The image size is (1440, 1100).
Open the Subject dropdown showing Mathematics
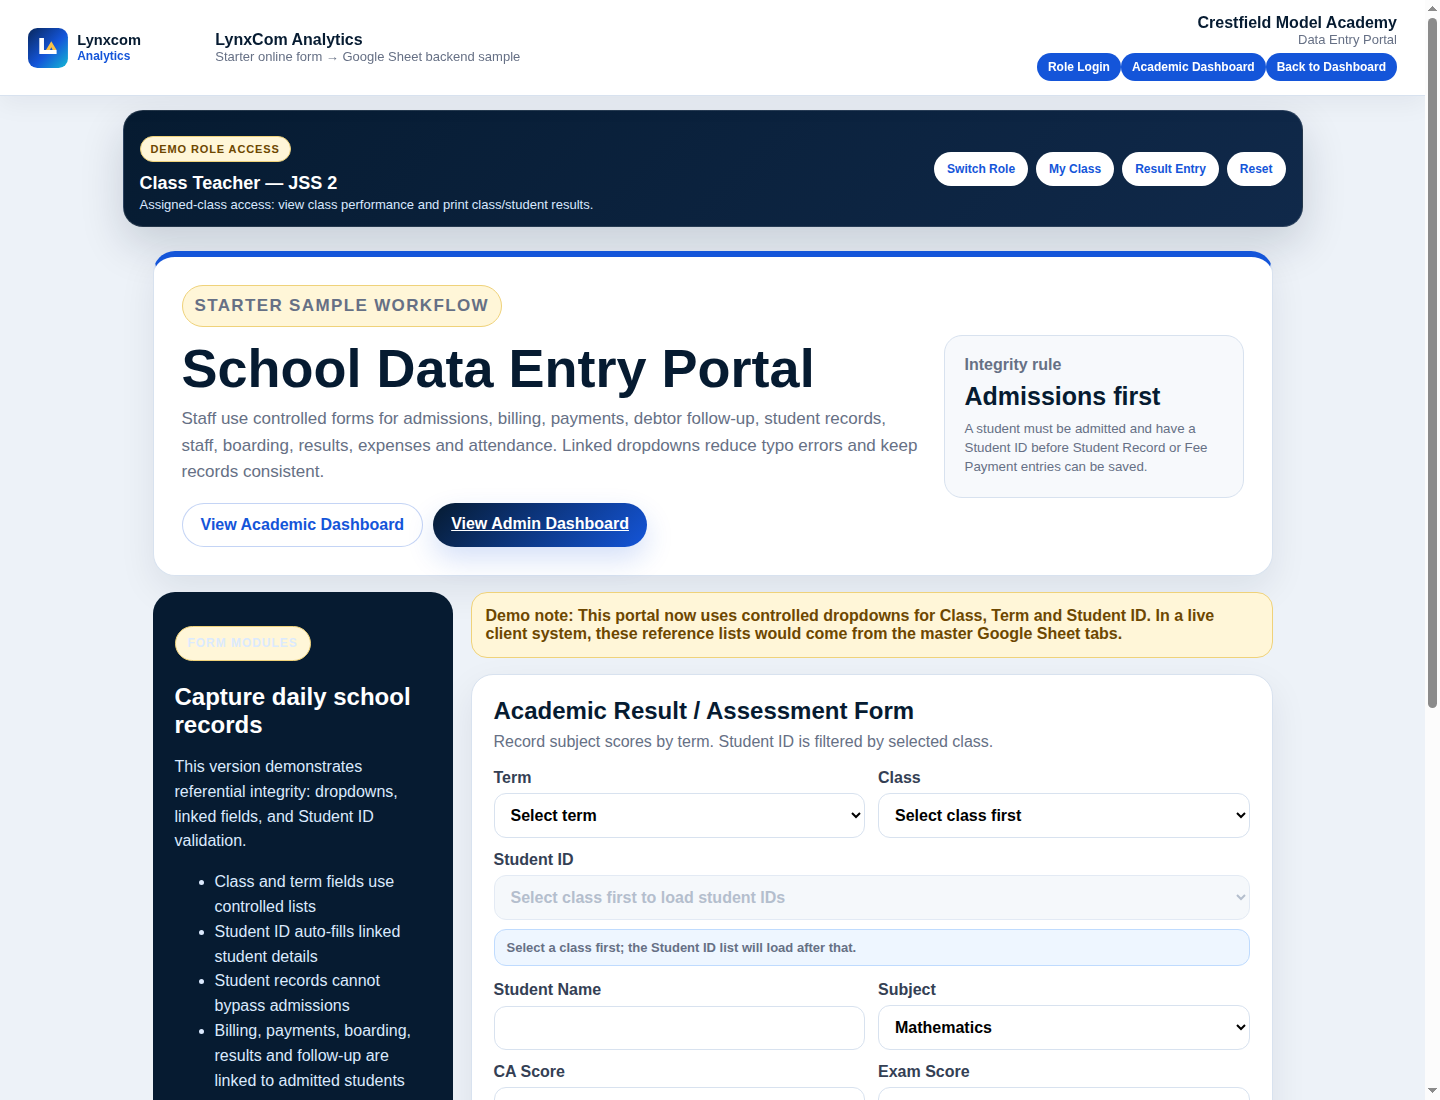[1064, 1028]
